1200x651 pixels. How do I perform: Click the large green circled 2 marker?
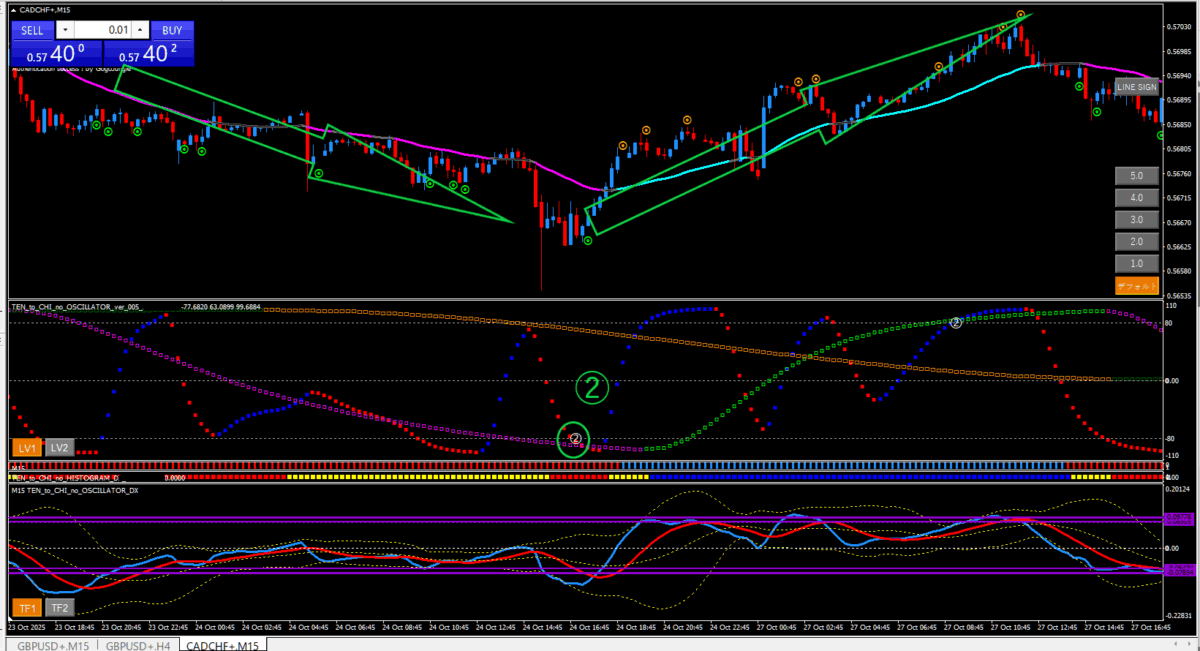pos(593,388)
